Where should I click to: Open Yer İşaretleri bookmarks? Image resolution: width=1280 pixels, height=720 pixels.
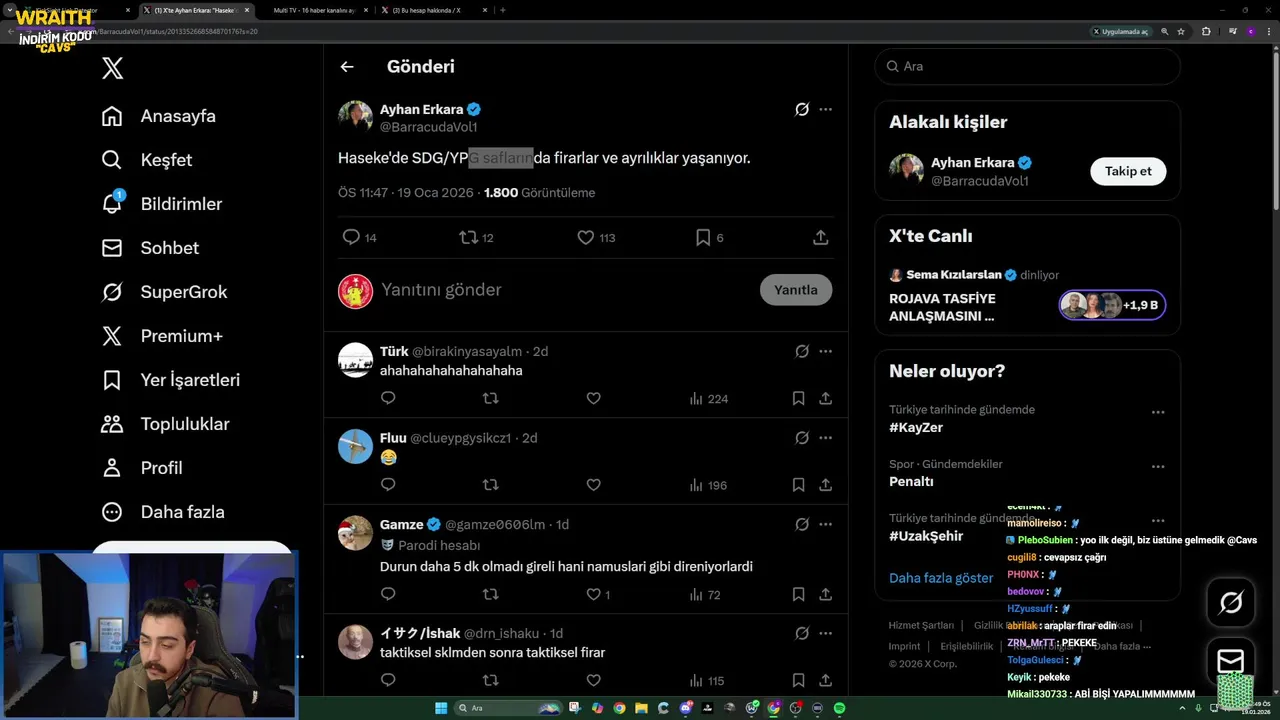point(171,380)
